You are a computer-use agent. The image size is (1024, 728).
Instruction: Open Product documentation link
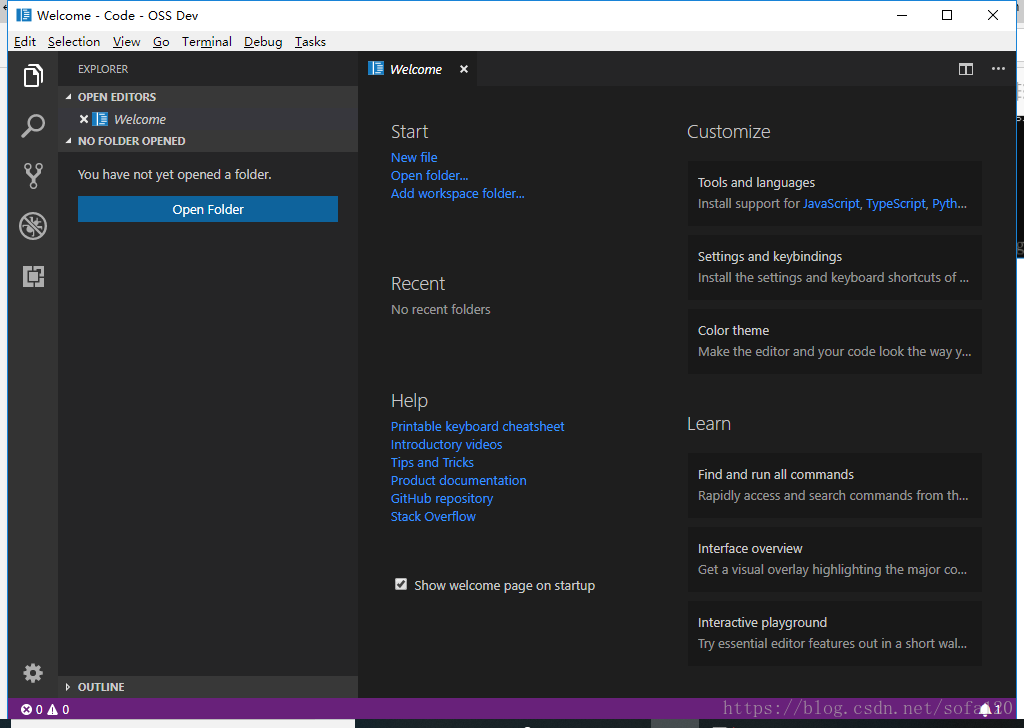[458, 481]
